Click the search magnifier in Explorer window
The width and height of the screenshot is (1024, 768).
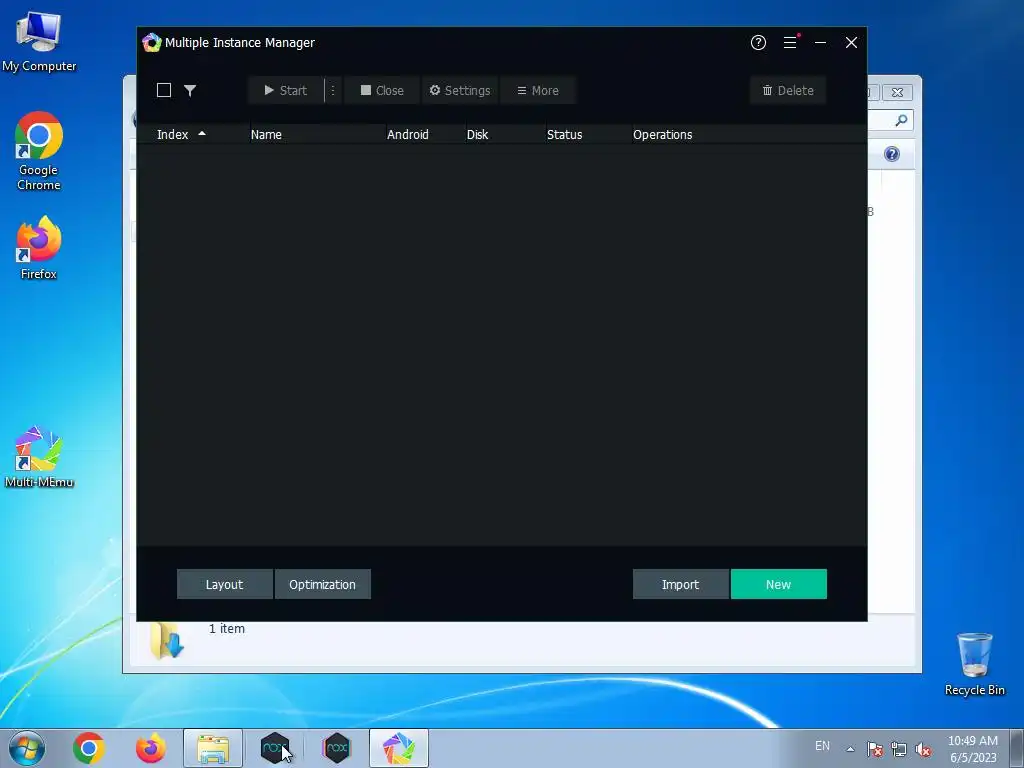tap(901, 120)
